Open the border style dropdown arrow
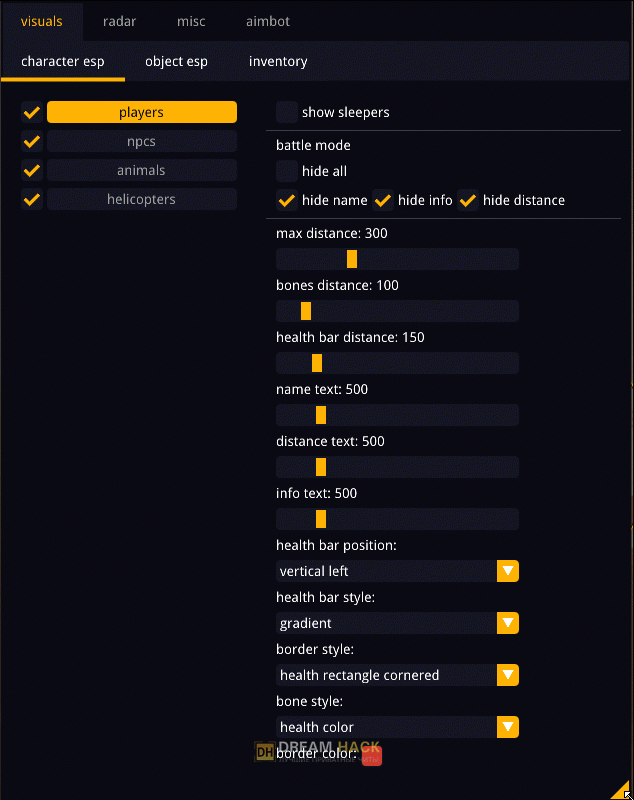Image resolution: width=634 pixels, height=800 pixels. (x=508, y=675)
